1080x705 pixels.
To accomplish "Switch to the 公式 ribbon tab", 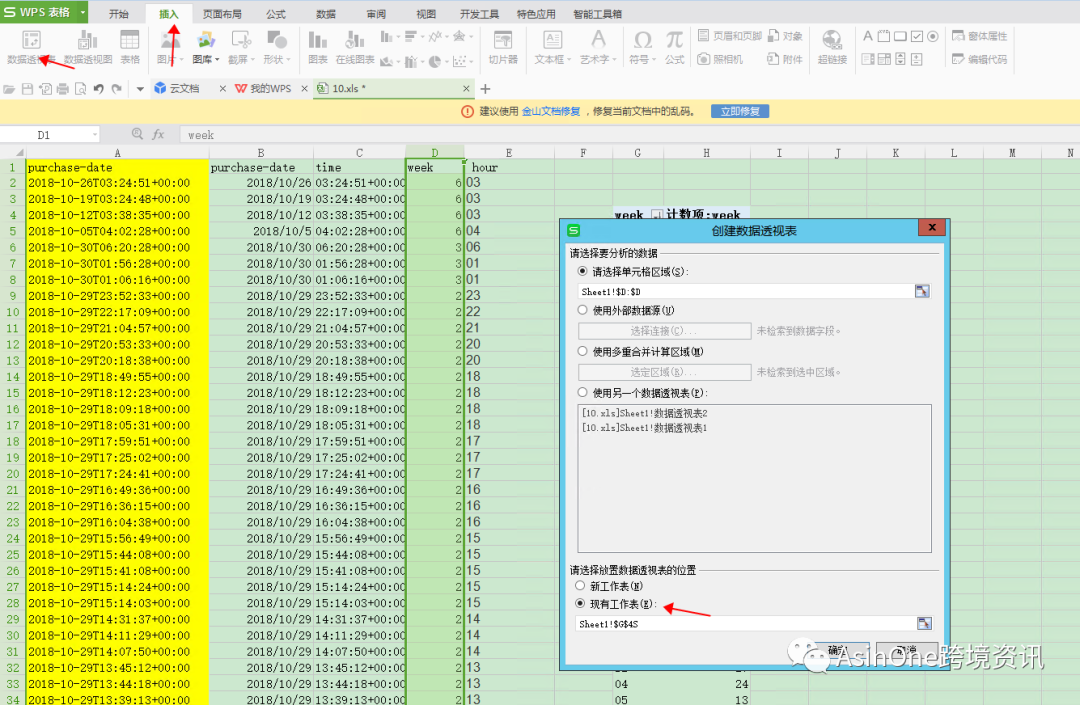I will coord(276,14).
